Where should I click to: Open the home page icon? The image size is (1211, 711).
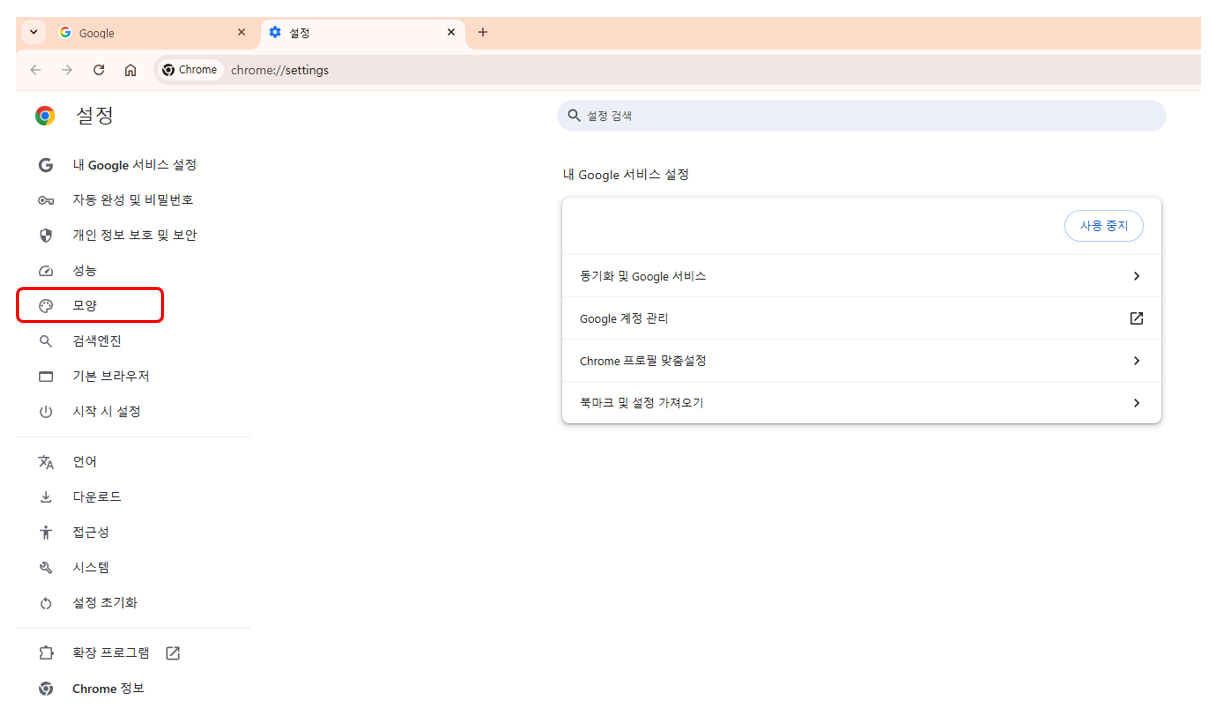130,70
